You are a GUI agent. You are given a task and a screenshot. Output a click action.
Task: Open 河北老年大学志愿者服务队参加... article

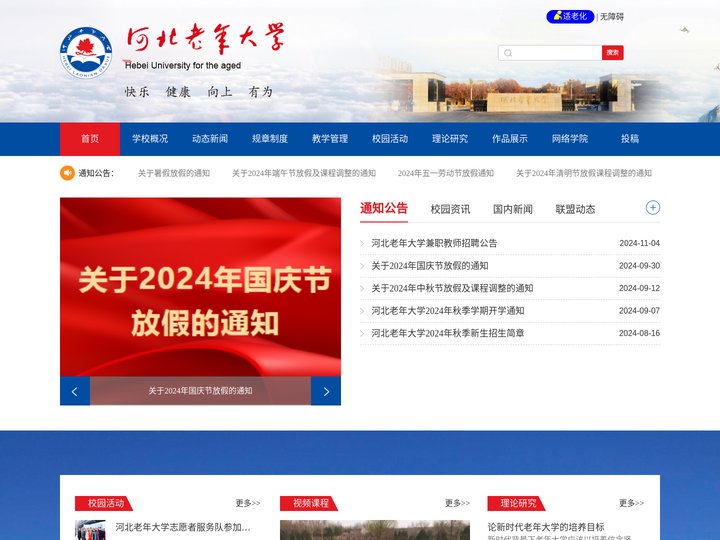(x=183, y=527)
